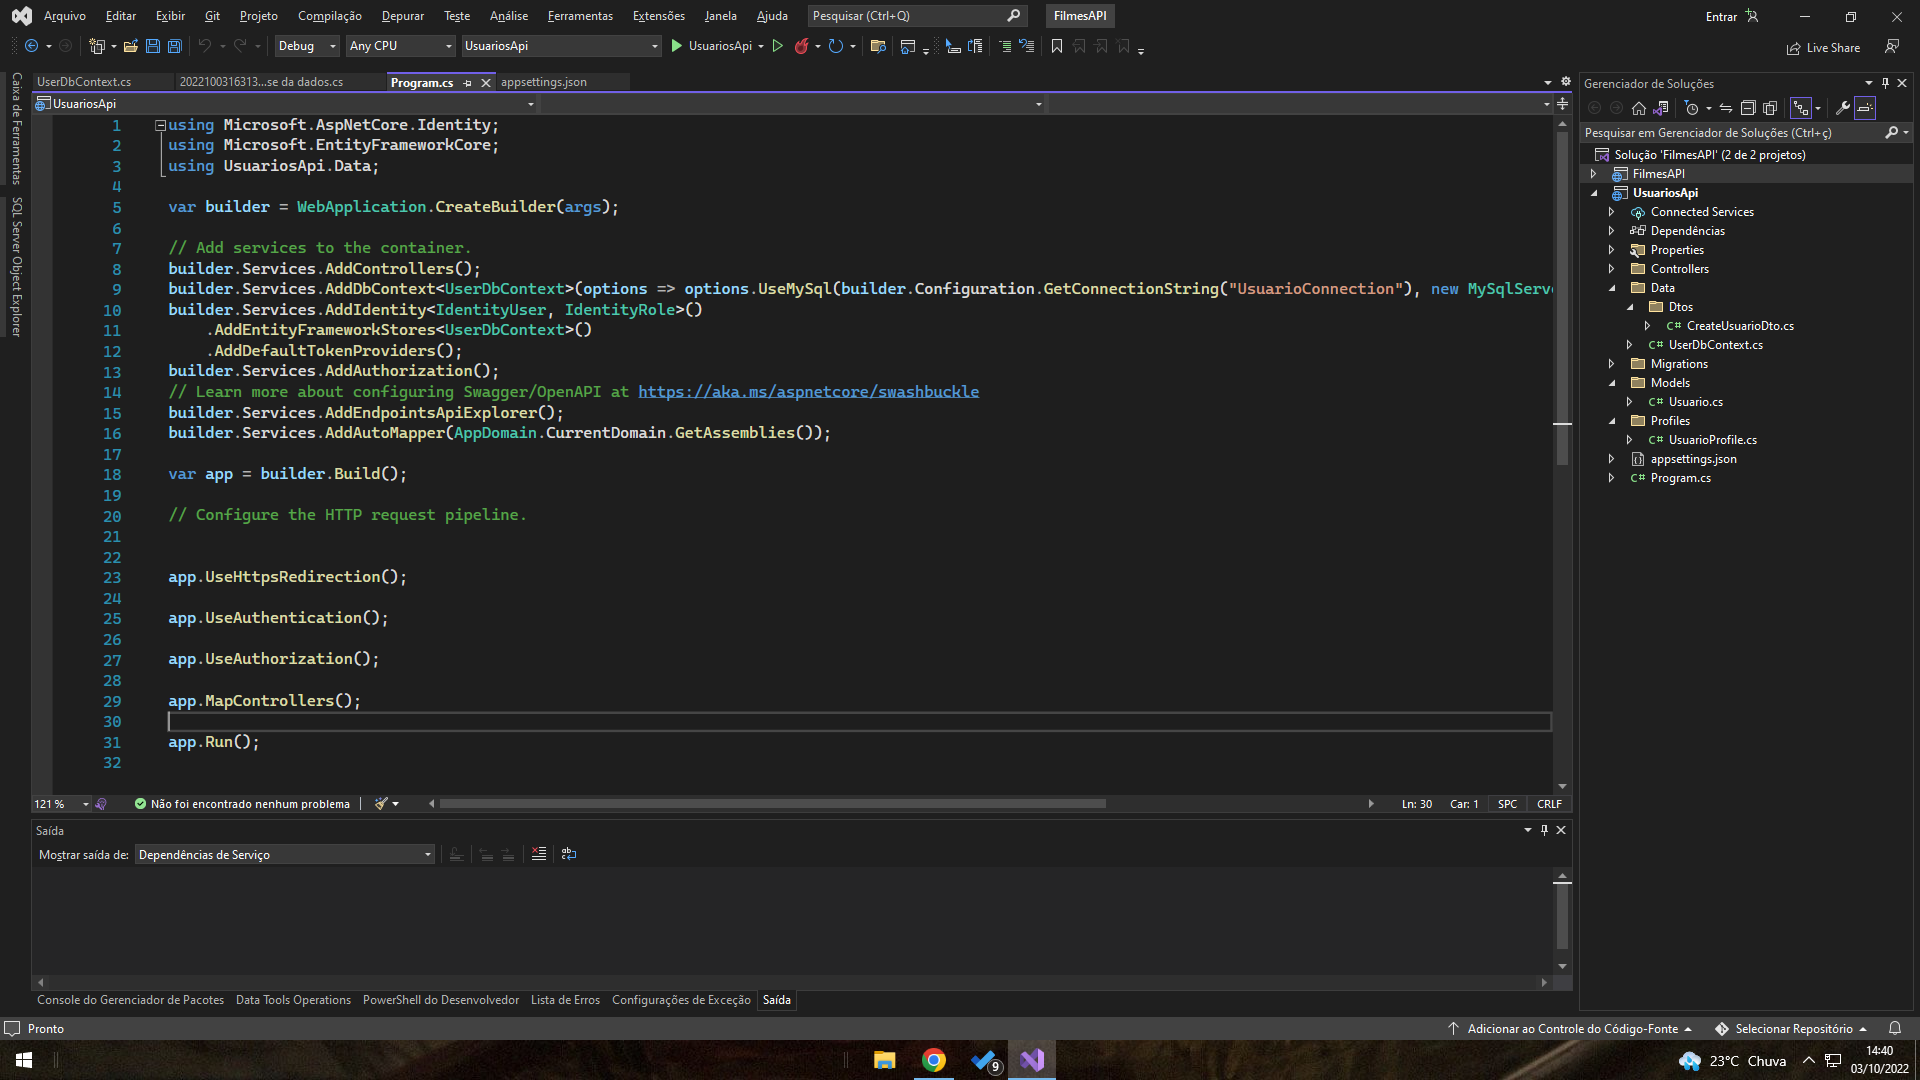The width and height of the screenshot is (1920, 1080).
Task: Expand the Controllers folder in Solution Explorer
Action: tap(1611, 268)
